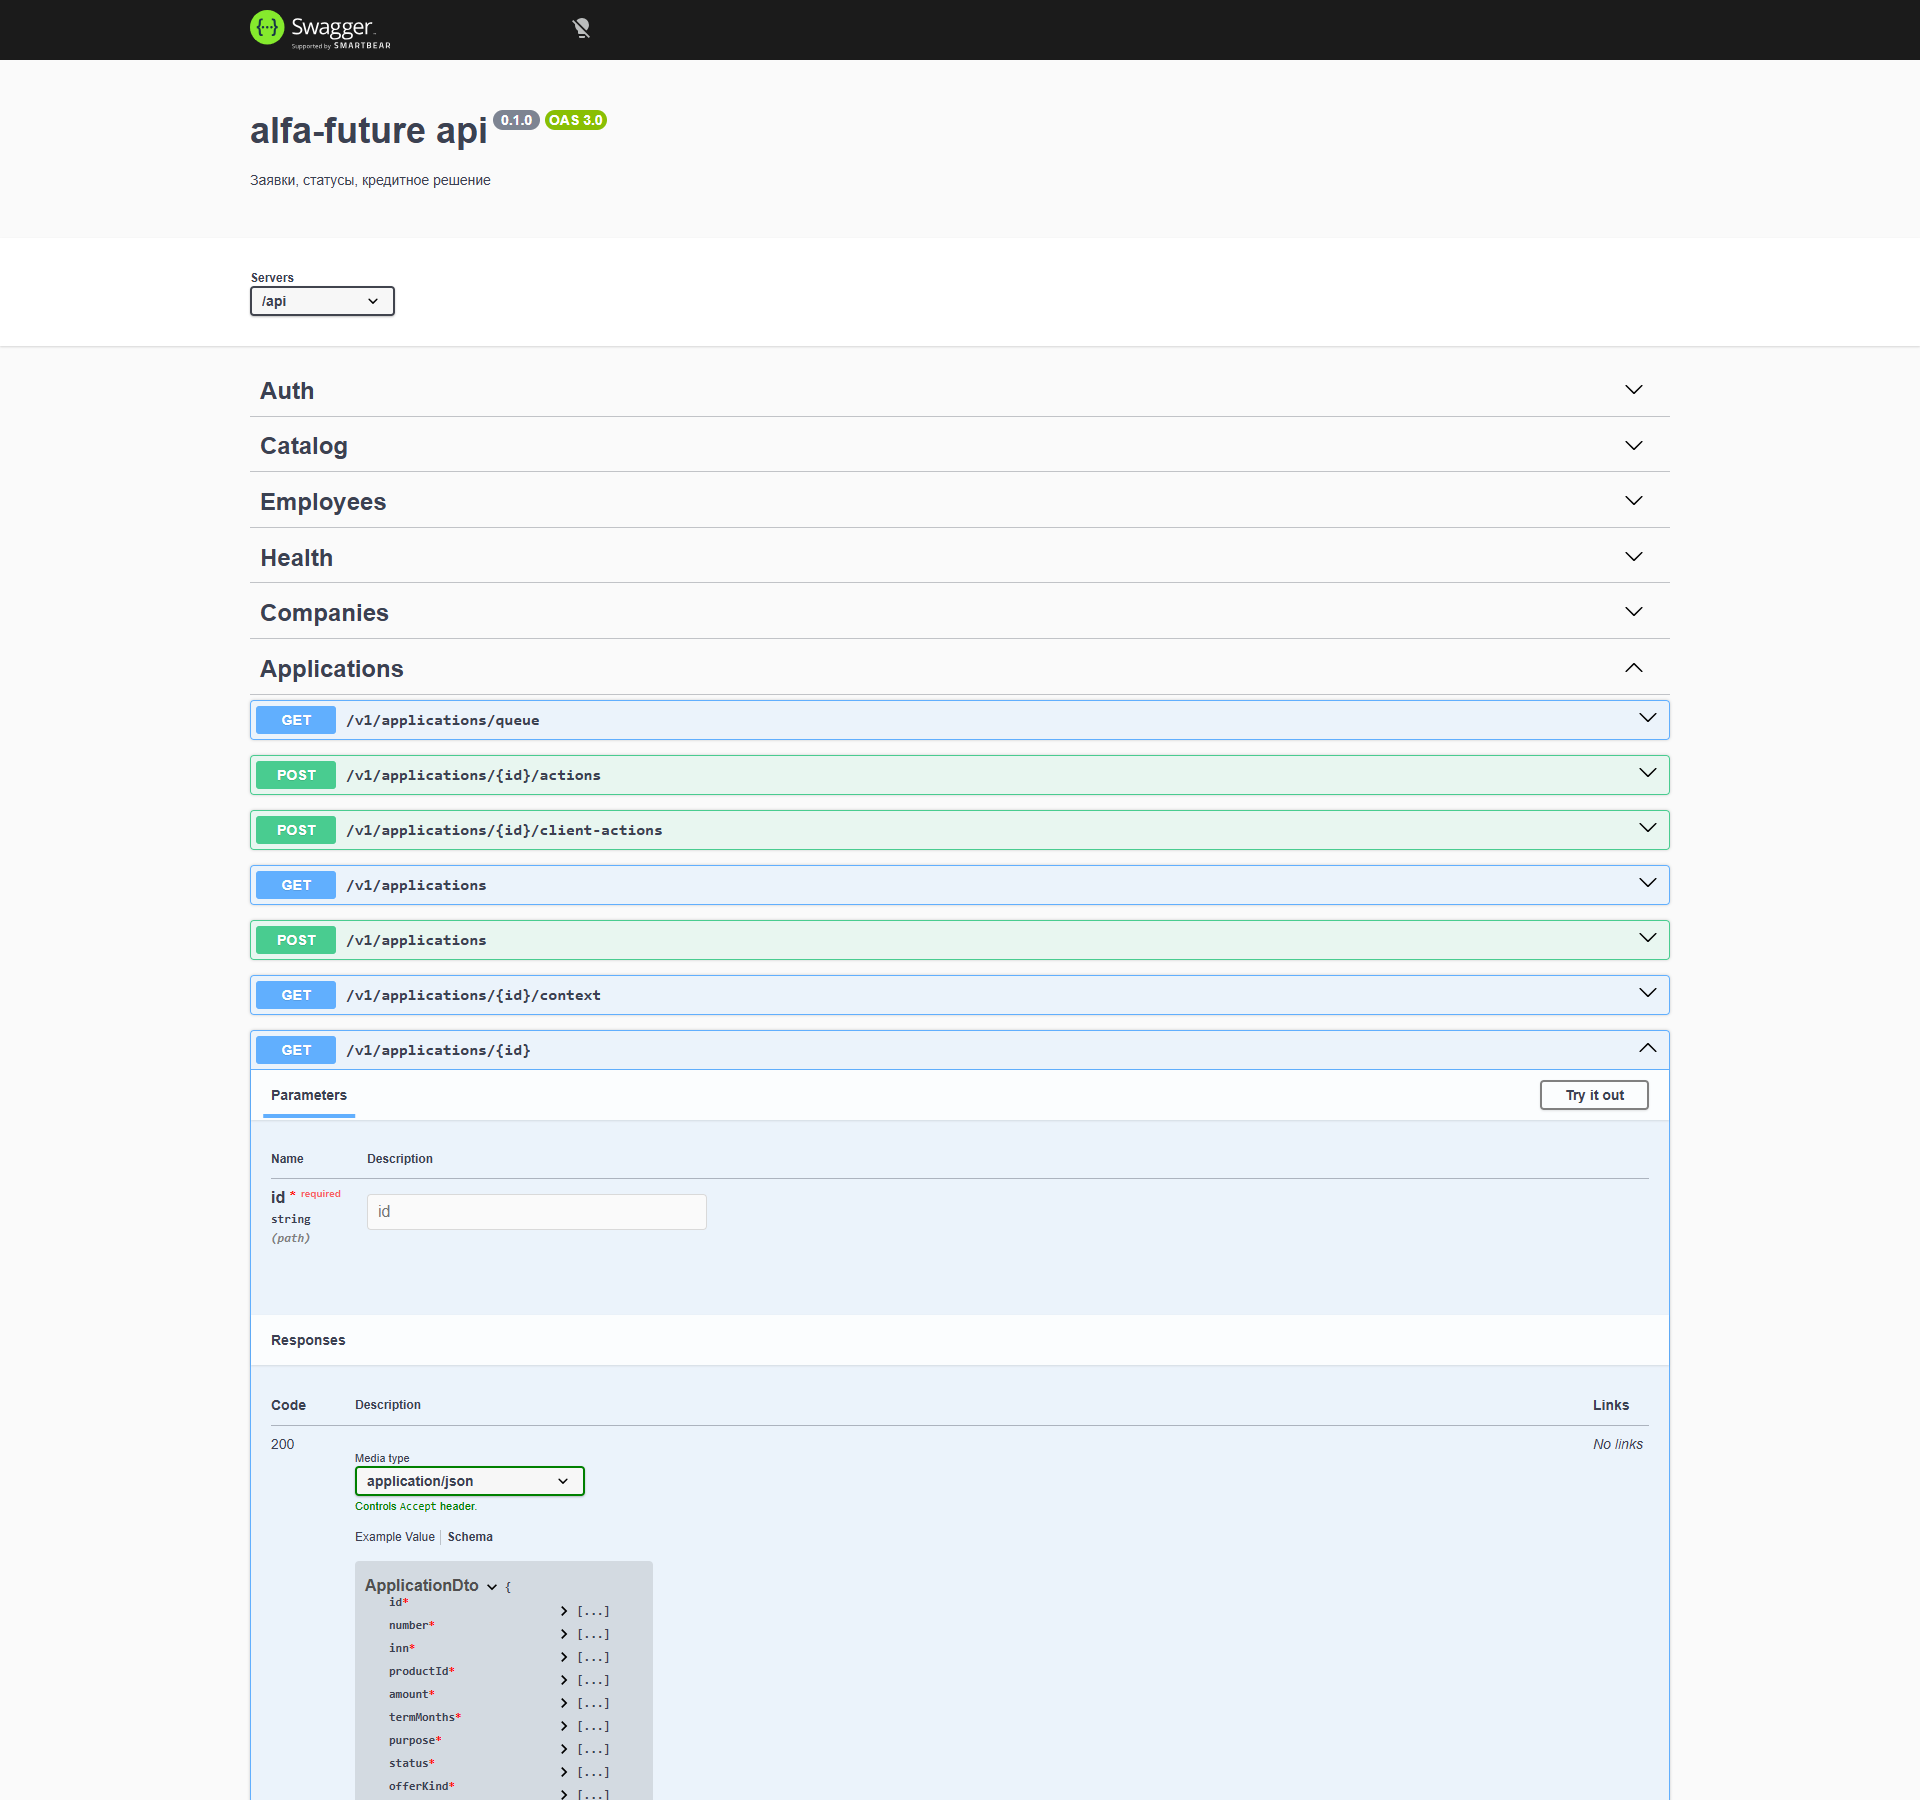Screen dimensions: 1920x1800
Task: Expand POST /v1/applications/{id}/actions chevron
Action: [1647, 773]
